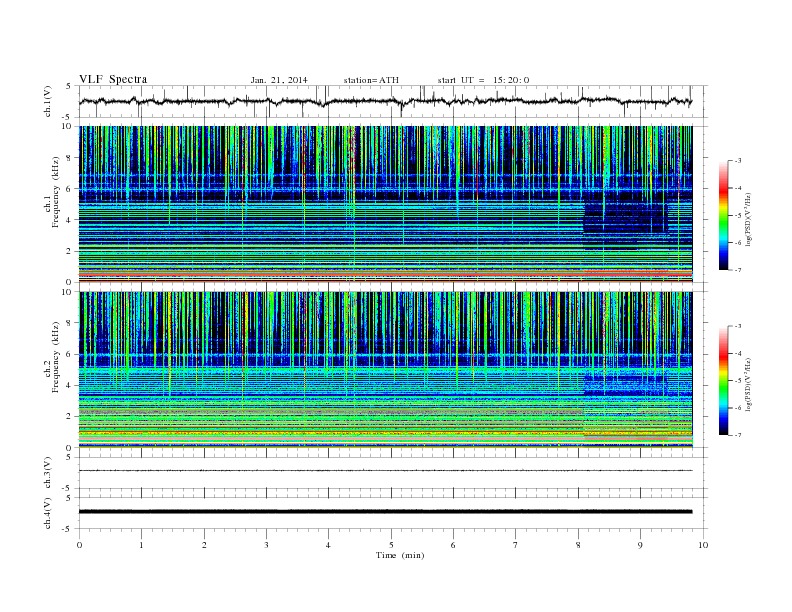The height and width of the screenshot is (612, 792).
Task: Click the 'ch.4(V)' axis label
Action: pos(48,513)
